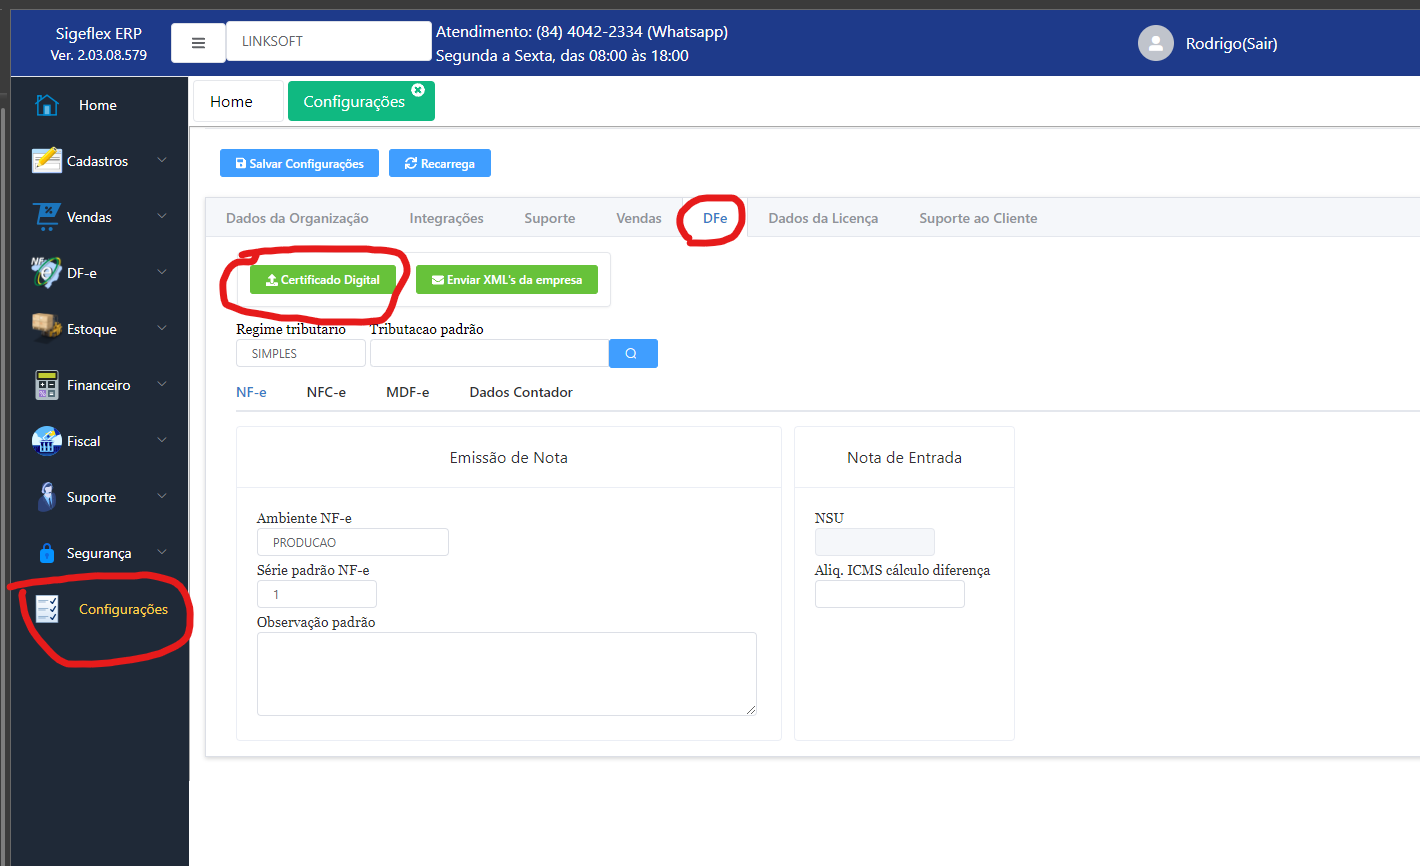Viewport: 1420px width, 866px height.
Task: Switch to the Integrações tab
Action: [x=446, y=218]
